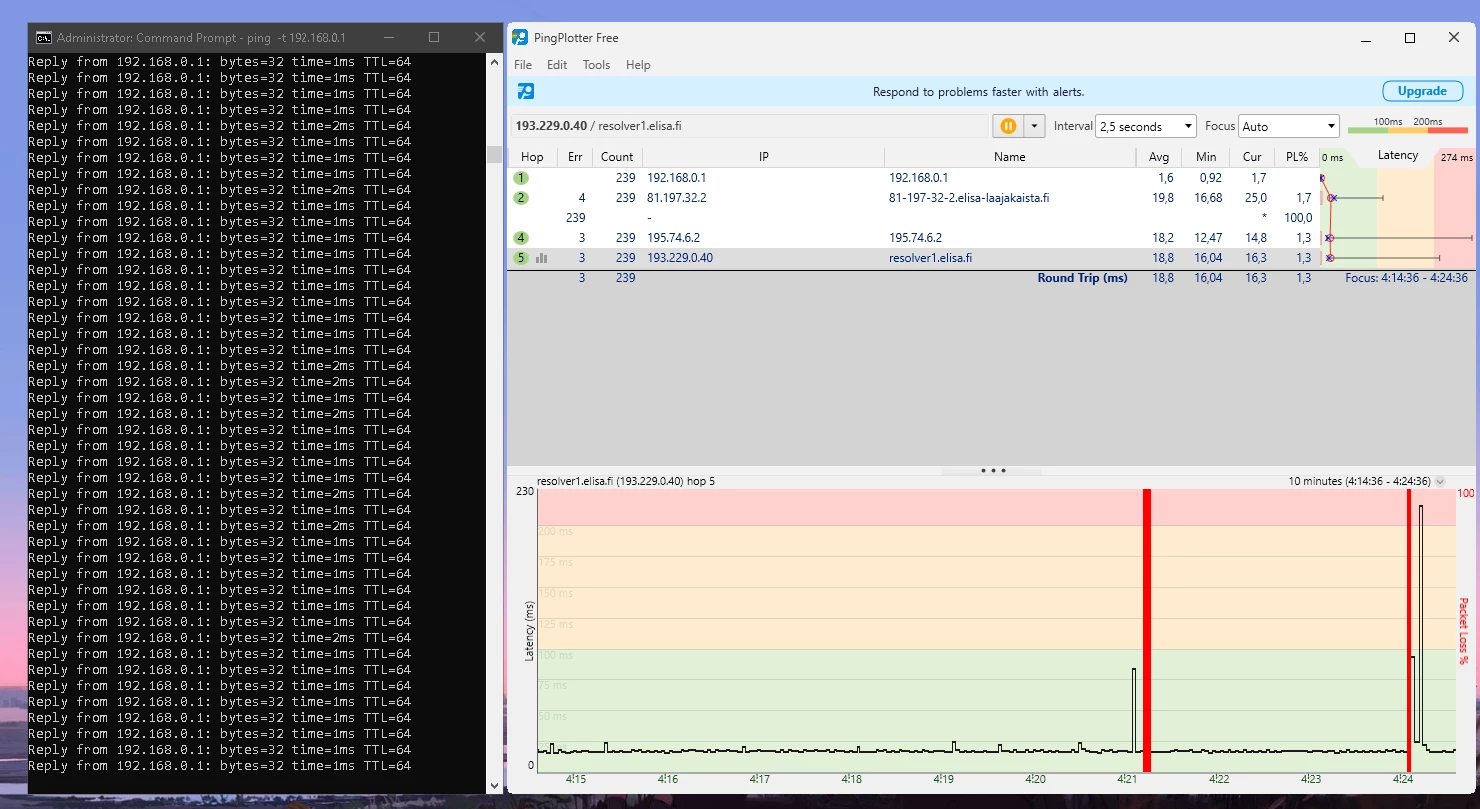Viewport: 1480px width, 809px height.
Task: Open the File menu in PingPlotter
Action: point(523,65)
